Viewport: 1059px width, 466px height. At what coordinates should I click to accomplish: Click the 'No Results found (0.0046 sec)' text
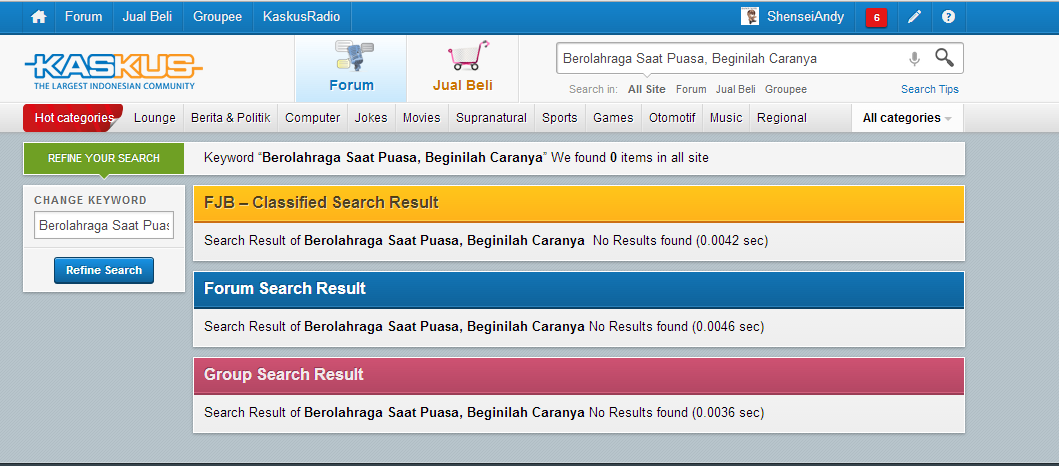[x=676, y=327]
